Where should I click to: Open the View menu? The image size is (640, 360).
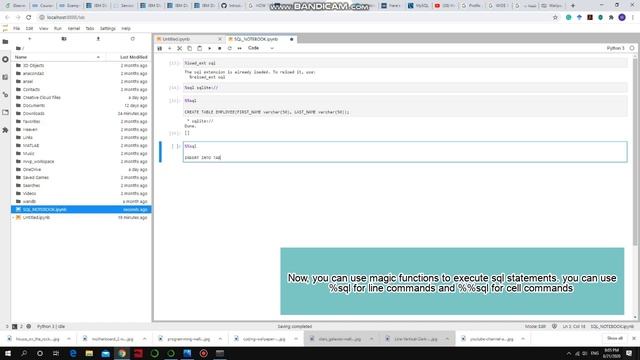43,29
